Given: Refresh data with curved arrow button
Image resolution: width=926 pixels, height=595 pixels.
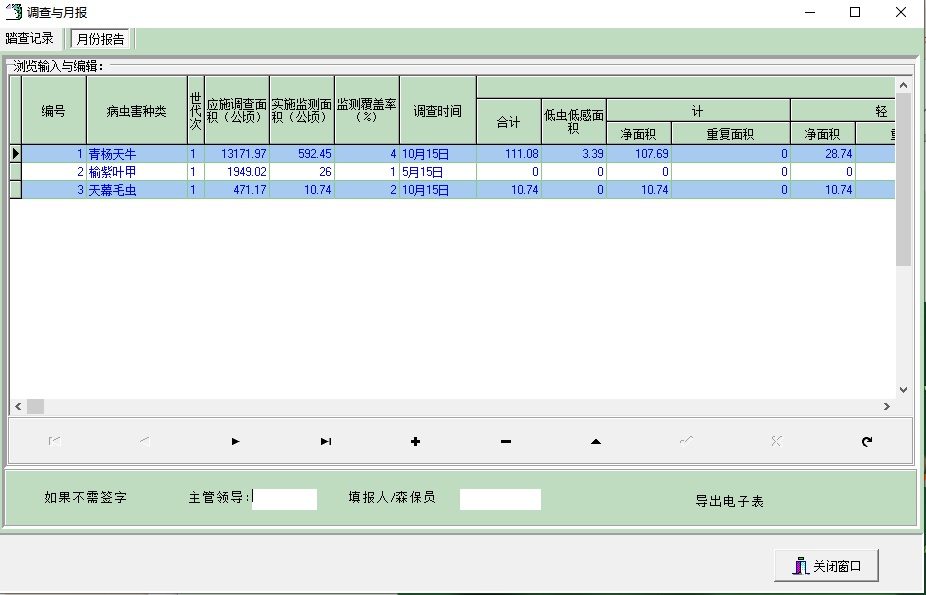Looking at the screenshot, I should [867, 441].
